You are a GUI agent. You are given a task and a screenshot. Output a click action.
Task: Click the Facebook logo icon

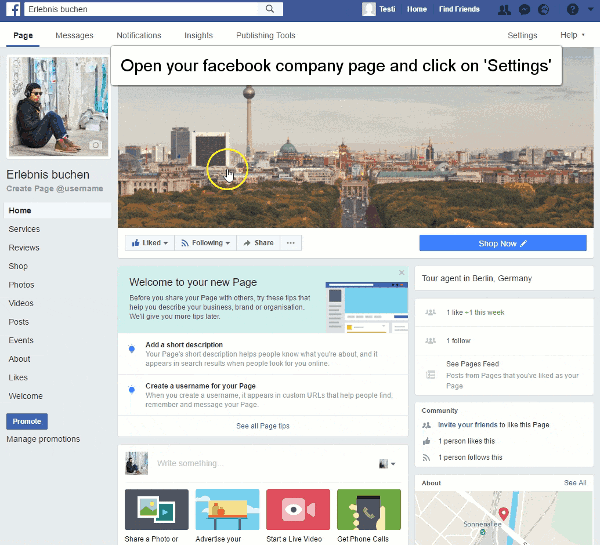tap(13, 9)
